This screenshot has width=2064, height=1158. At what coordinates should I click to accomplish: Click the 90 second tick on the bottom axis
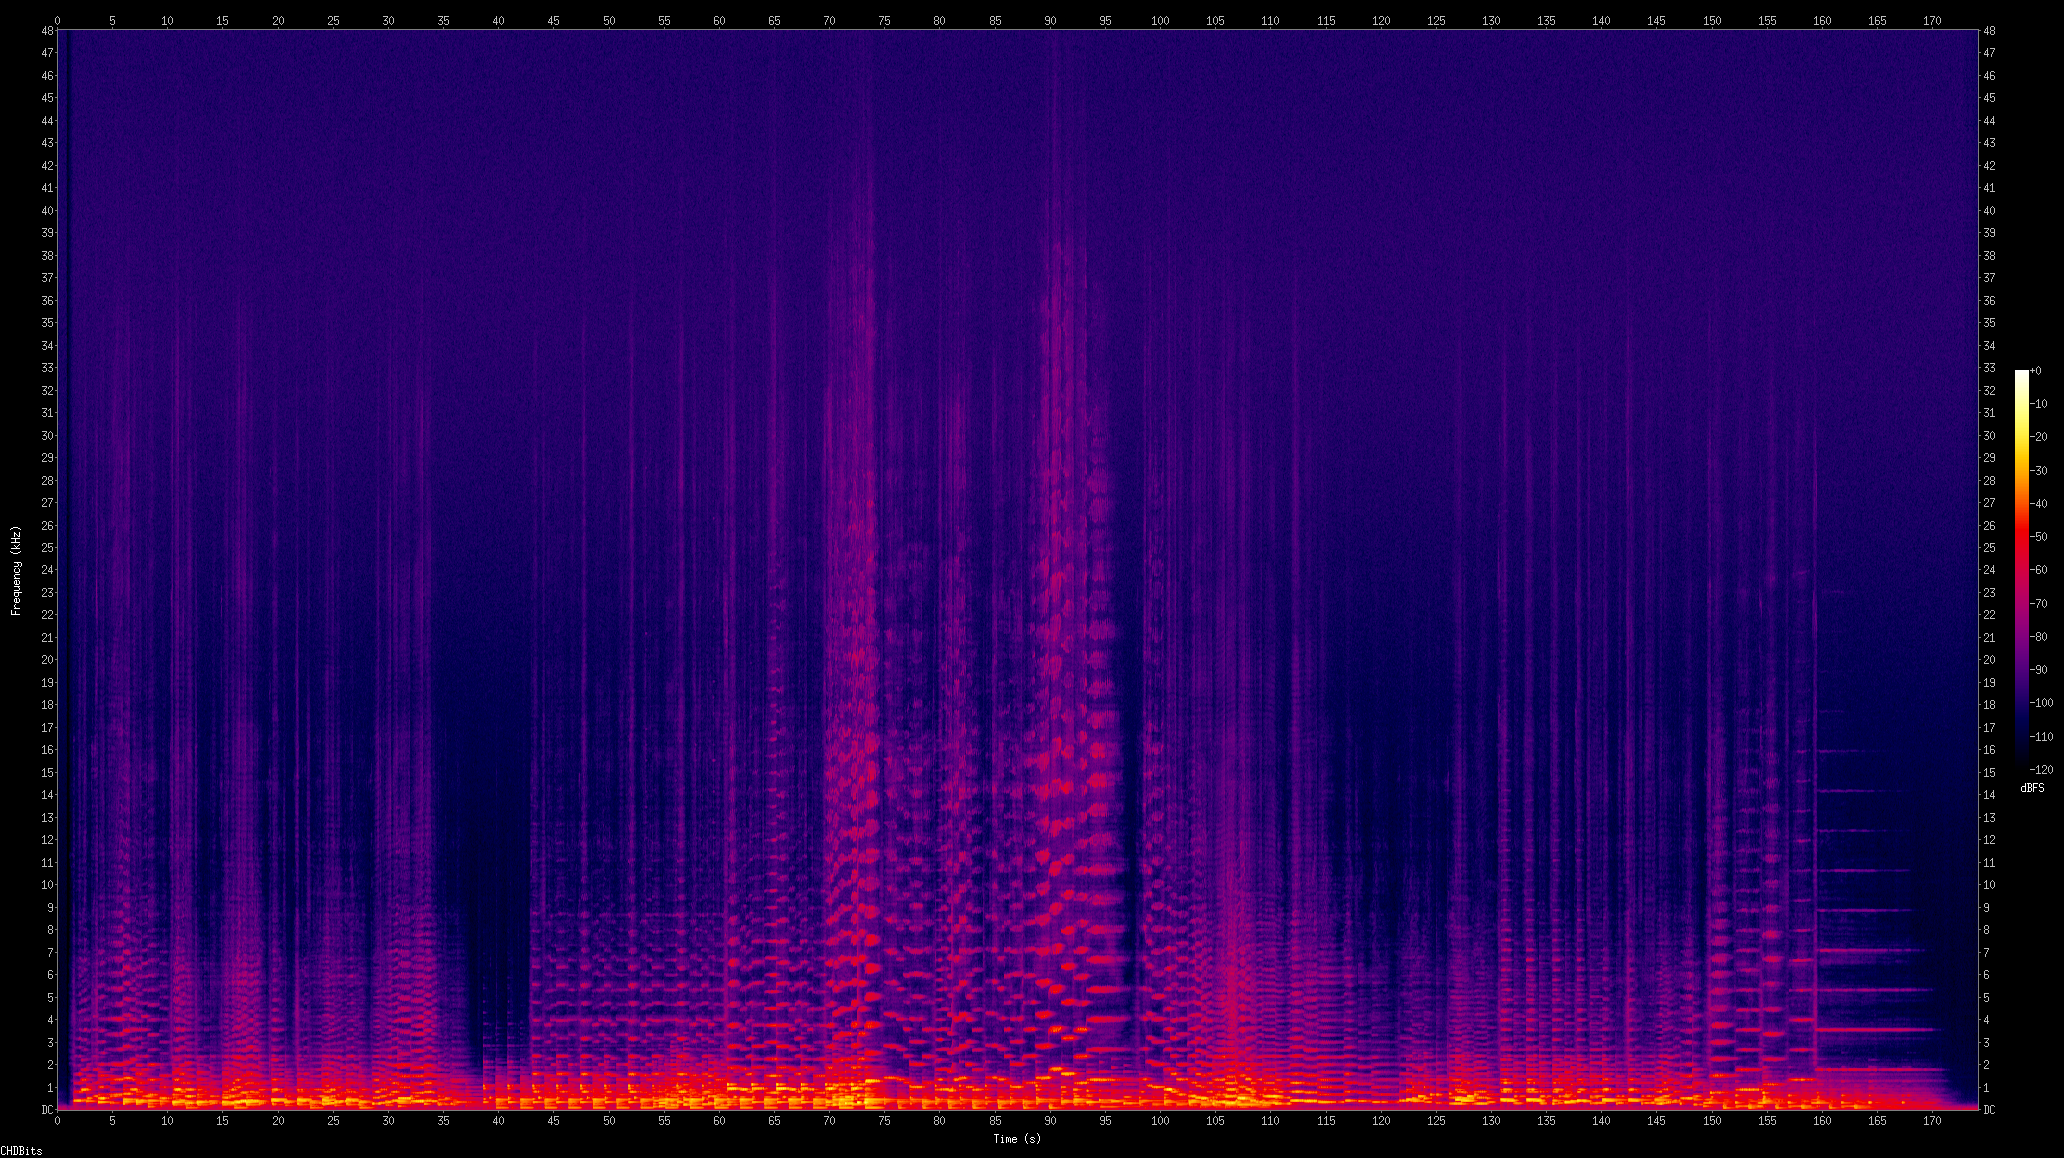coord(1050,1121)
